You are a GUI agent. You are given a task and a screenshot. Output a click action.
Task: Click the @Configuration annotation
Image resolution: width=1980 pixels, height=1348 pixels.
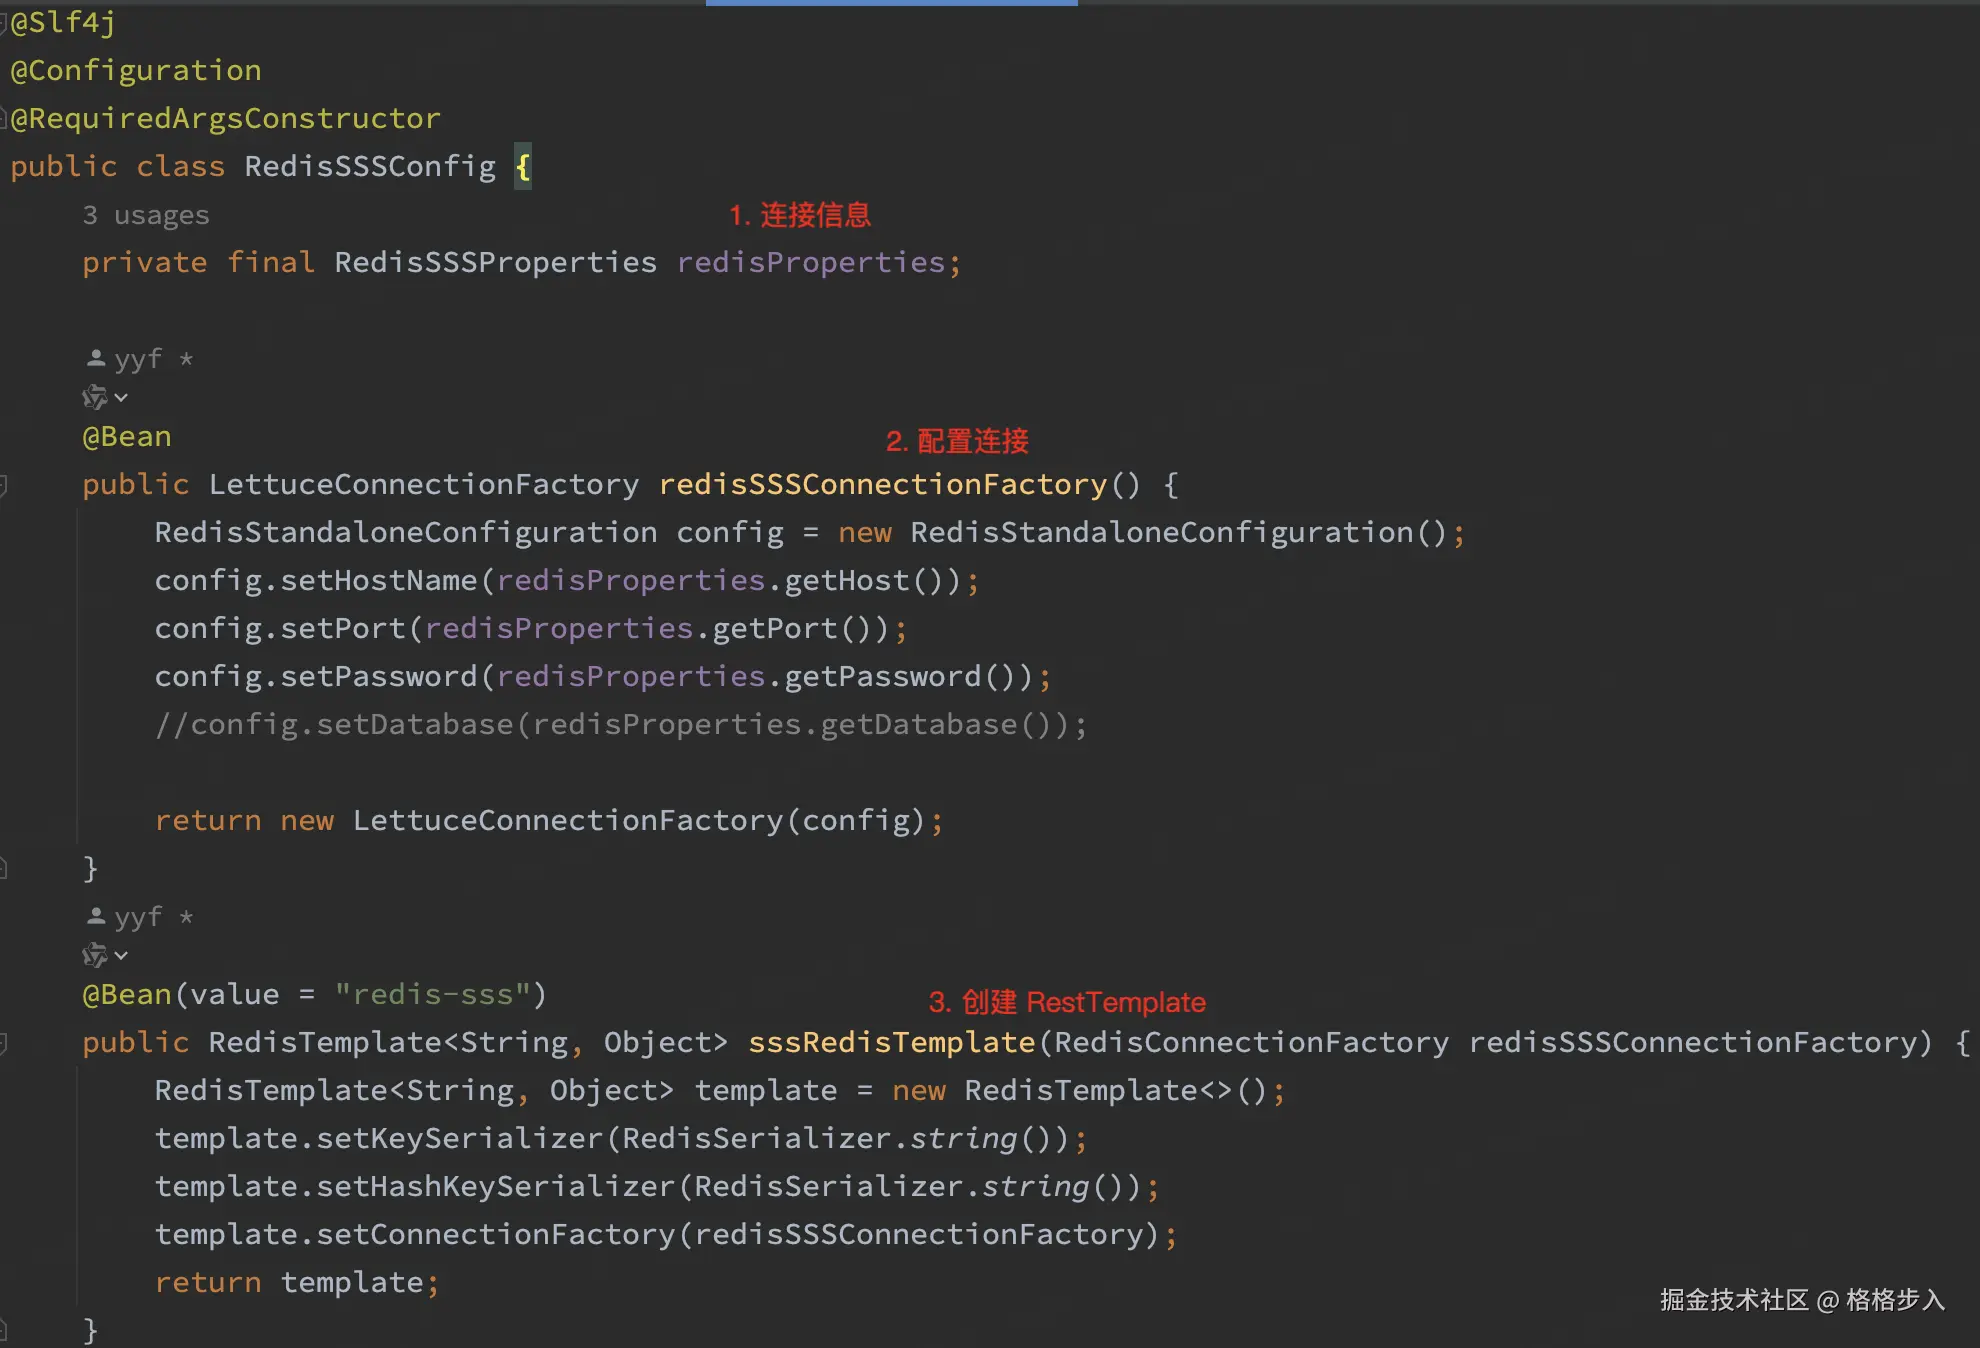pyautogui.click(x=136, y=71)
